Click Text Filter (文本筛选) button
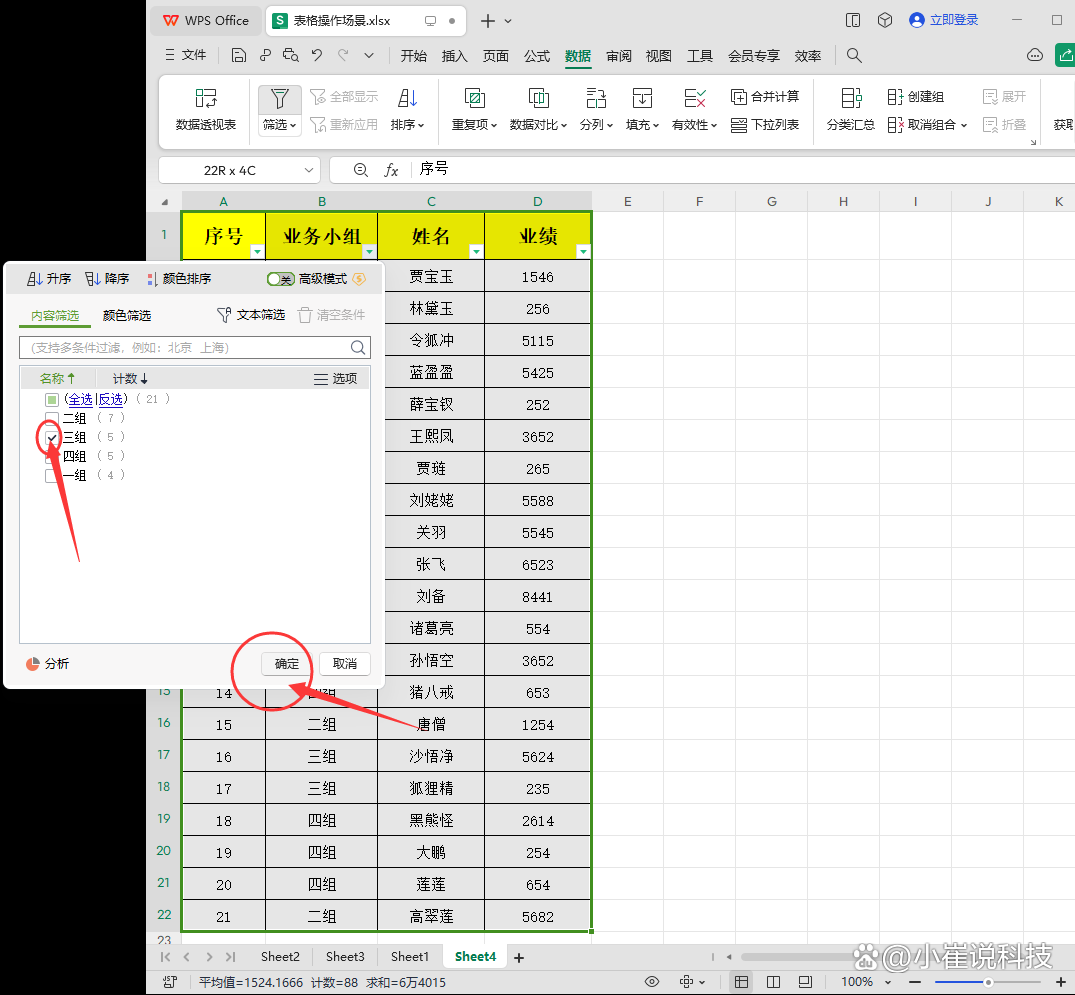Screen dimensions: 1075x995 pos(251,315)
